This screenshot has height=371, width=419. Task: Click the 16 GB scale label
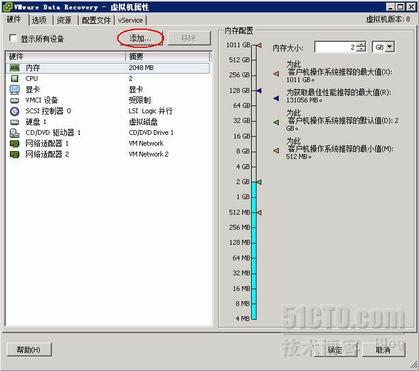[242, 136]
